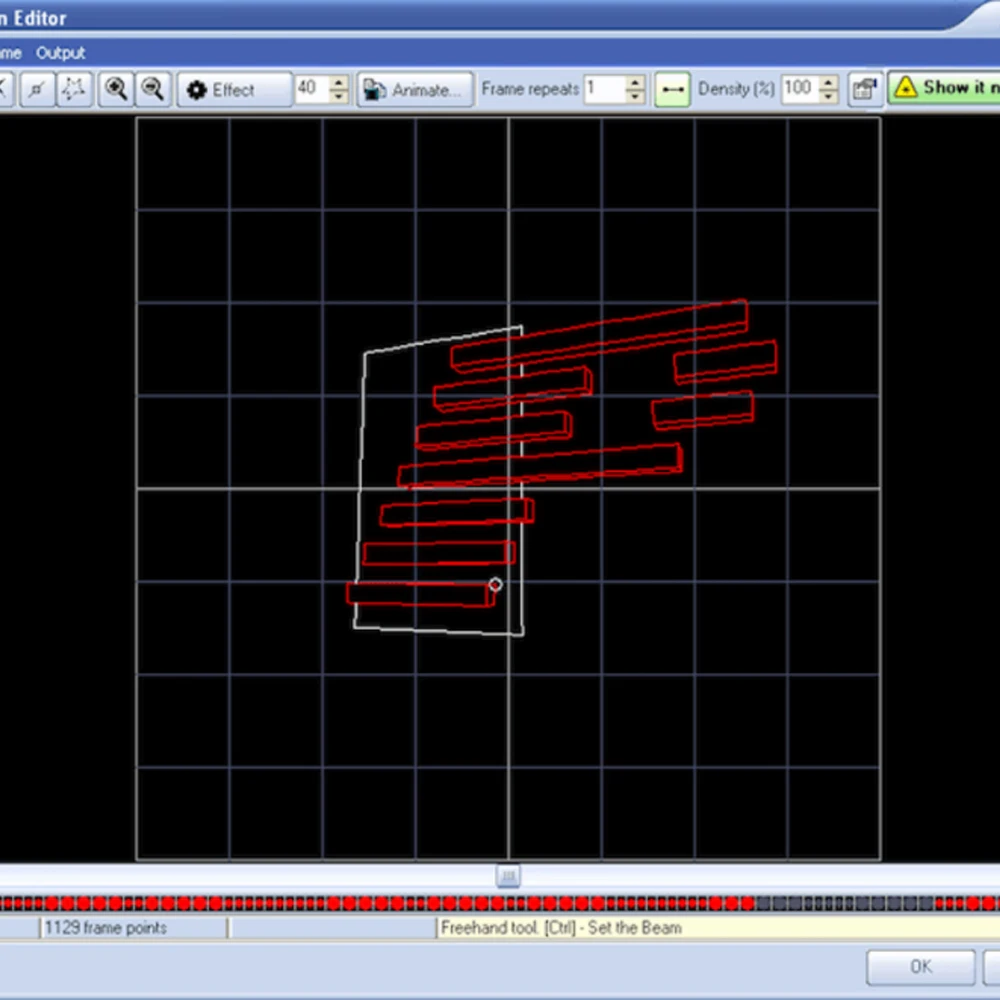
Task: Confirm with the OK button
Action: coord(920,967)
